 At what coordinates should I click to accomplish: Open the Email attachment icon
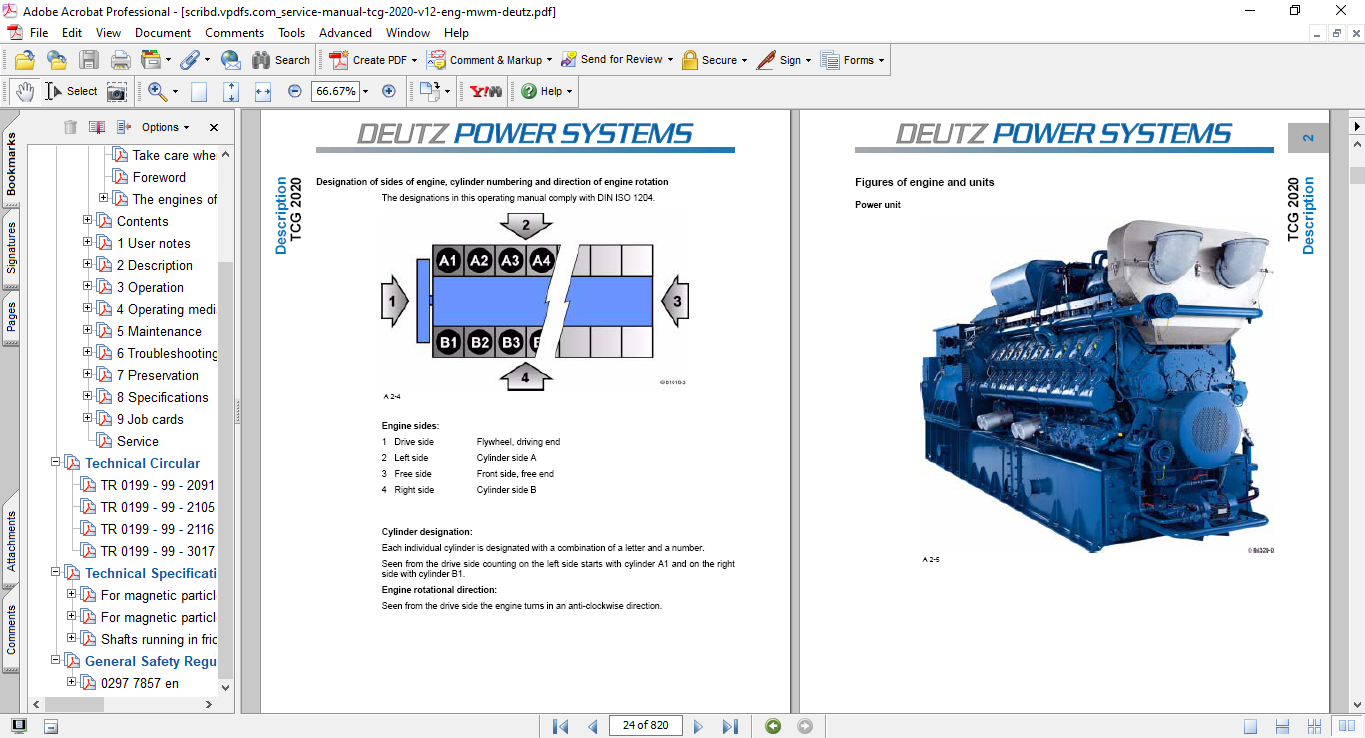click(x=231, y=60)
